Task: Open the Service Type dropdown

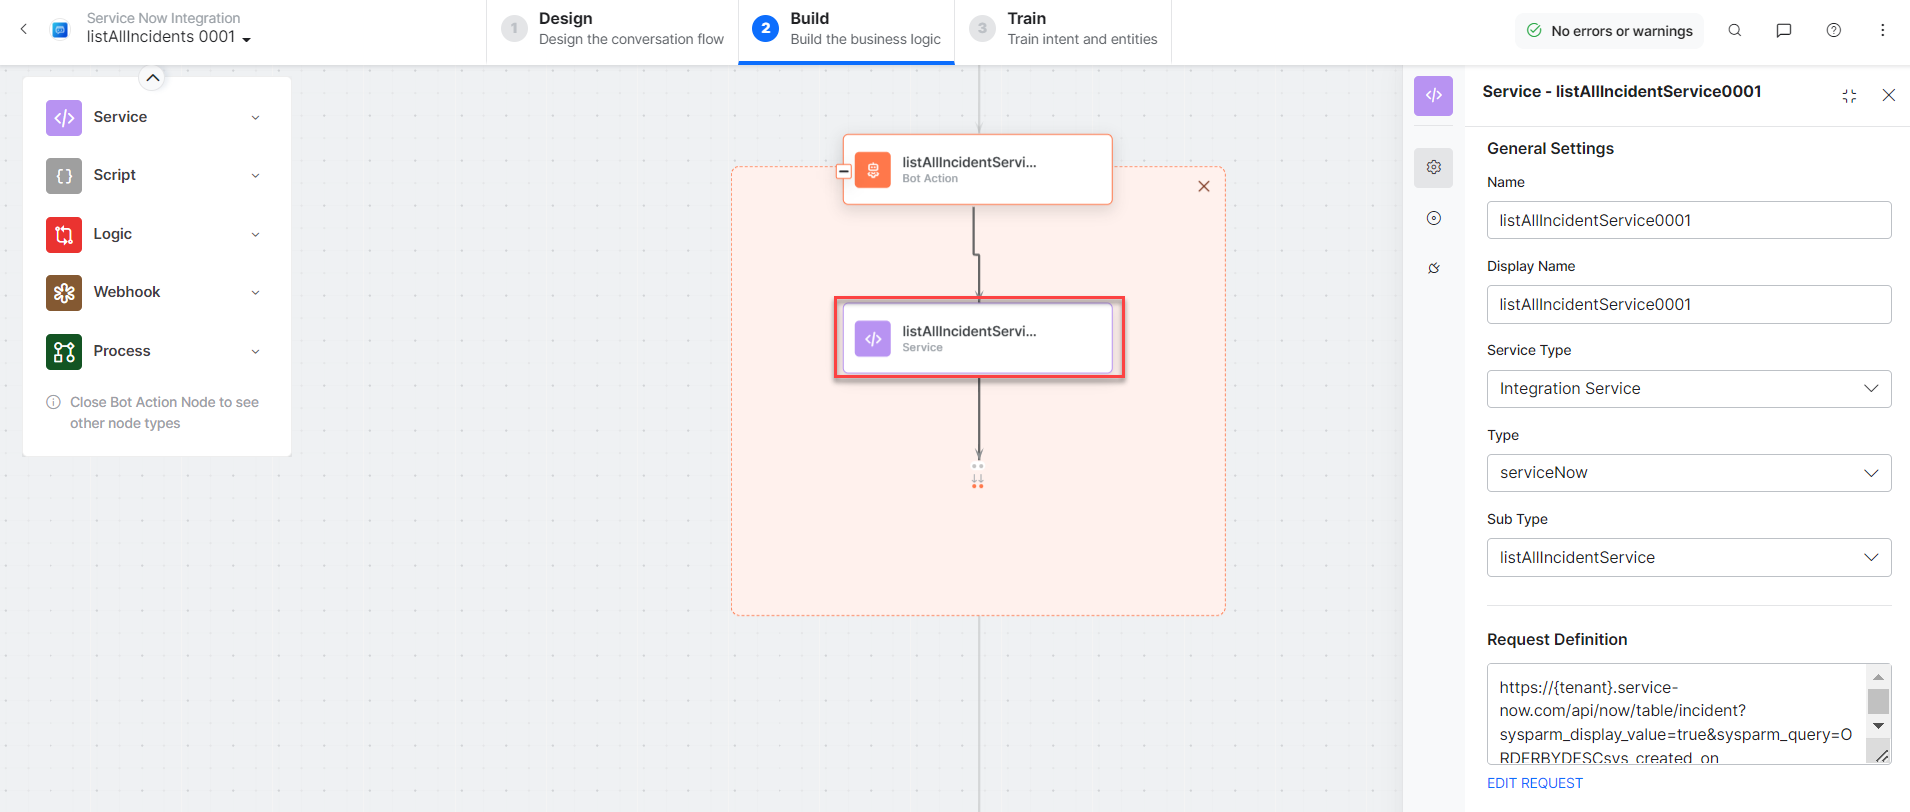Action: coord(1688,389)
